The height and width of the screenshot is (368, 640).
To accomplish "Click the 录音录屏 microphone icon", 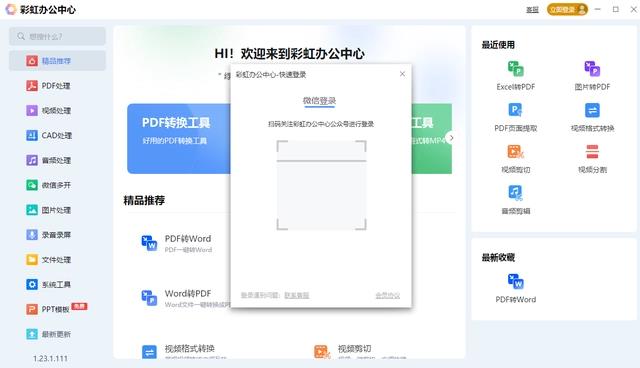I will coord(32,235).
